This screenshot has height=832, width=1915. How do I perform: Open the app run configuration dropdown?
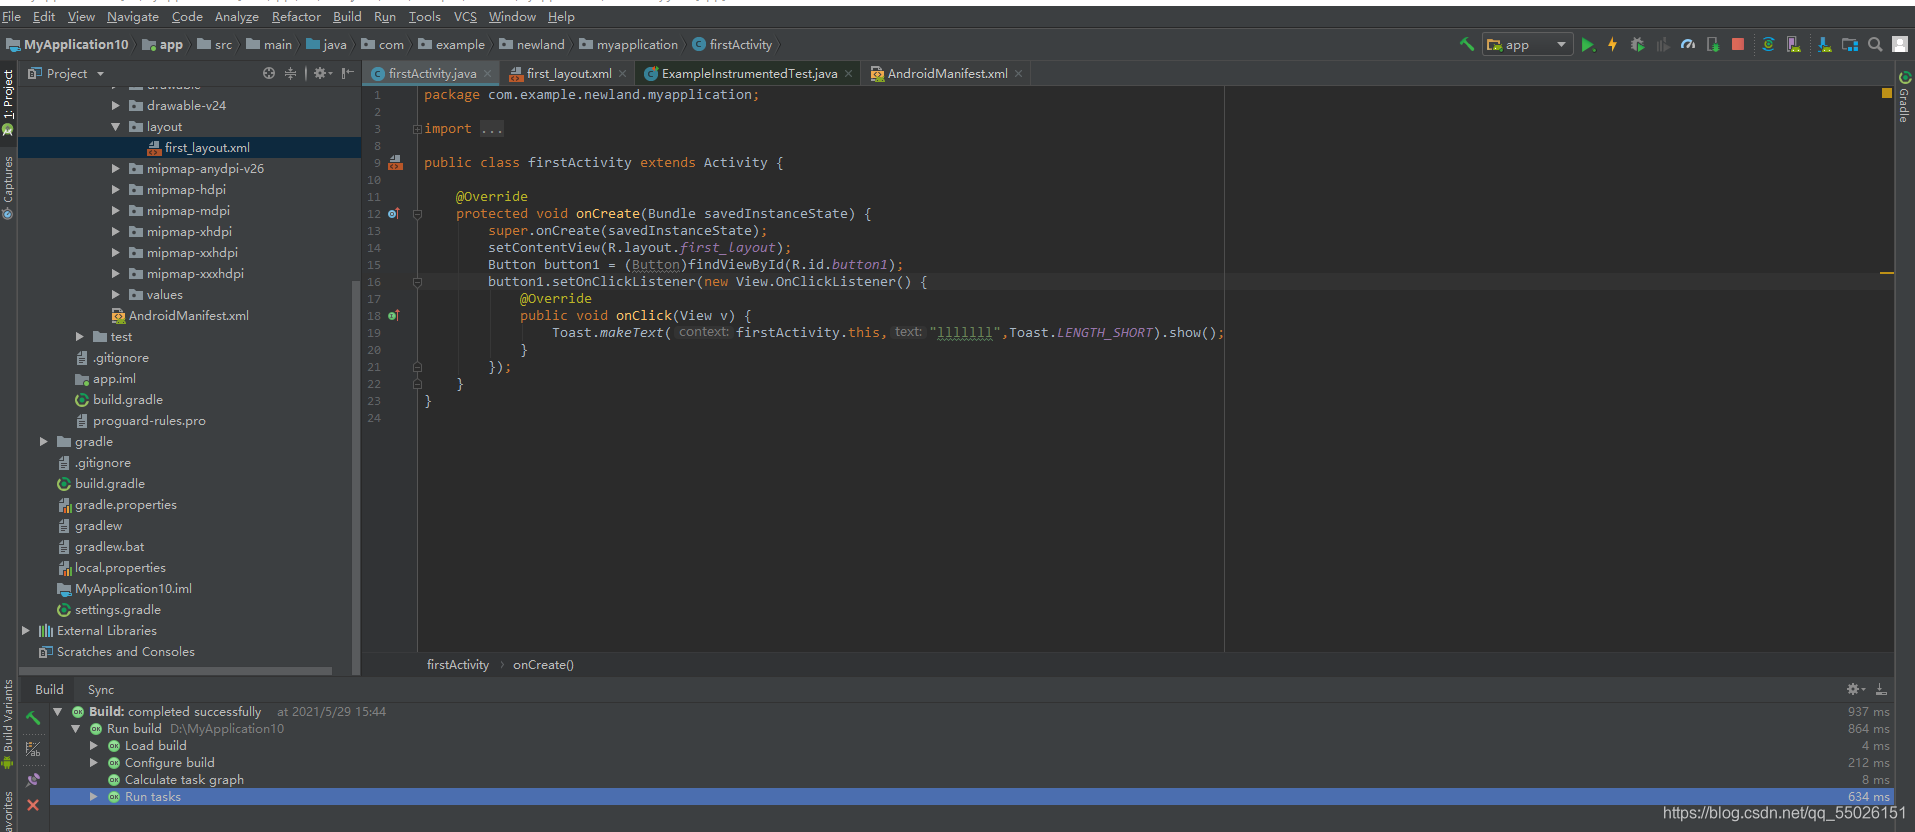point(1527,44)
